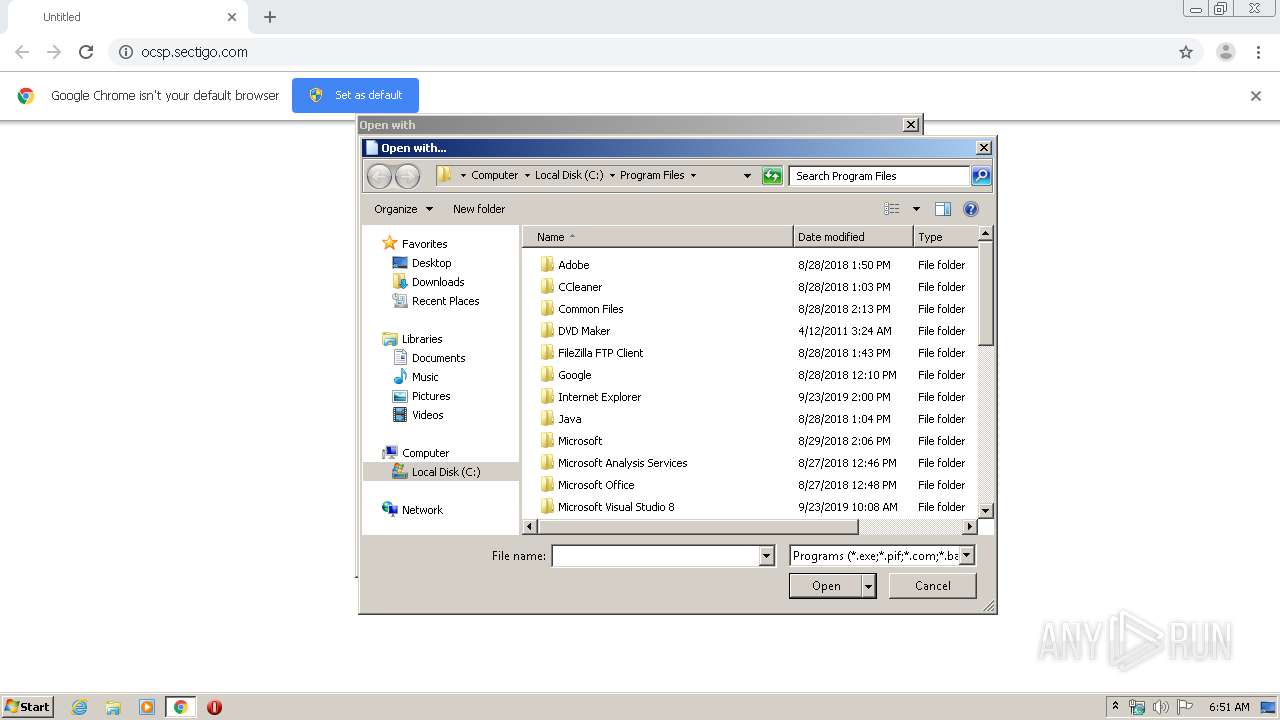Expand the File name dropdown arrow
The height and width of the screenshot is (720, 1280).
[767, 556]
